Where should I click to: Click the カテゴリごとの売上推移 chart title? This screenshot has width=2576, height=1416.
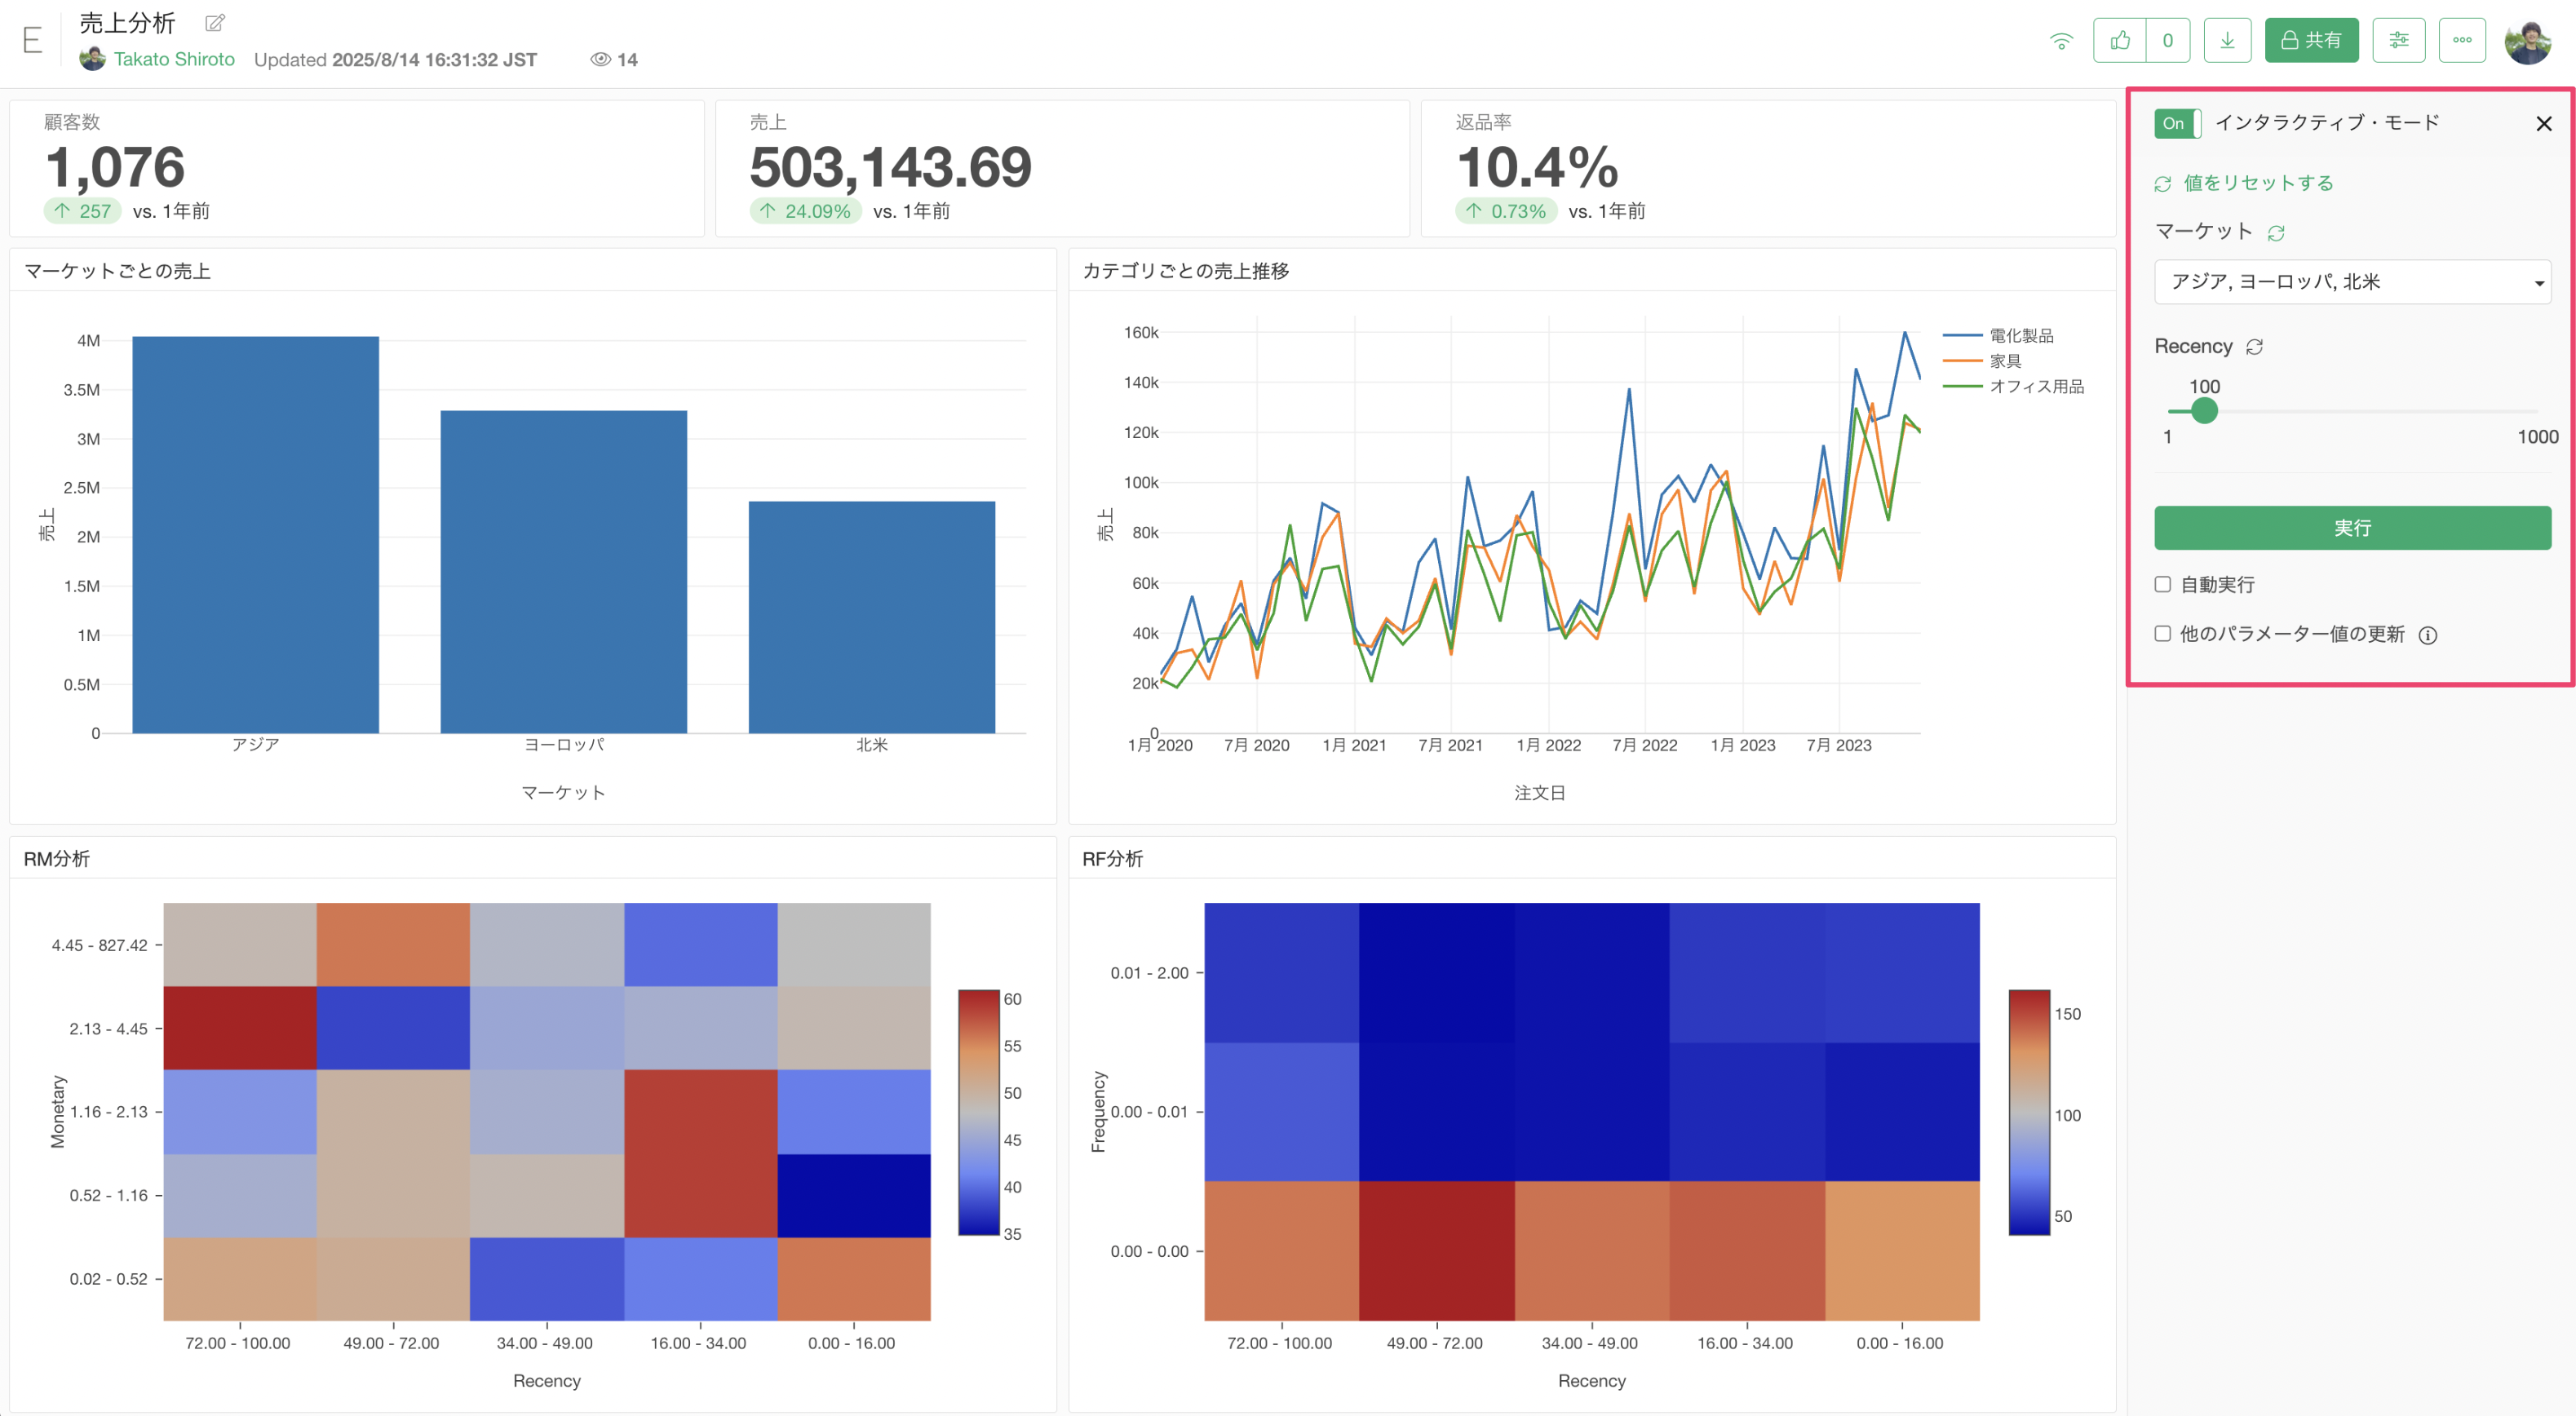point(1185,271)
